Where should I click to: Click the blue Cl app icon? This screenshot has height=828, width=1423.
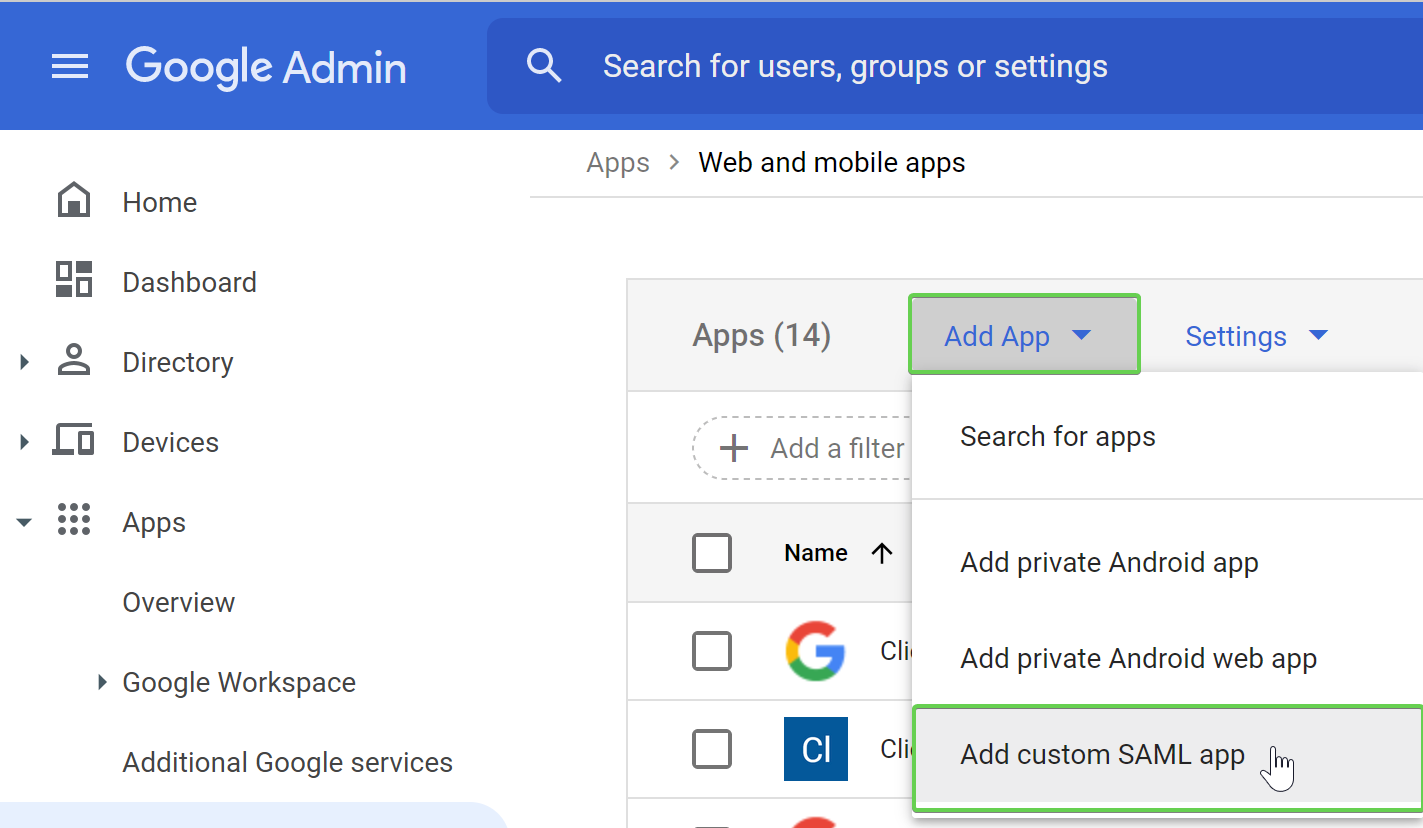816,749
